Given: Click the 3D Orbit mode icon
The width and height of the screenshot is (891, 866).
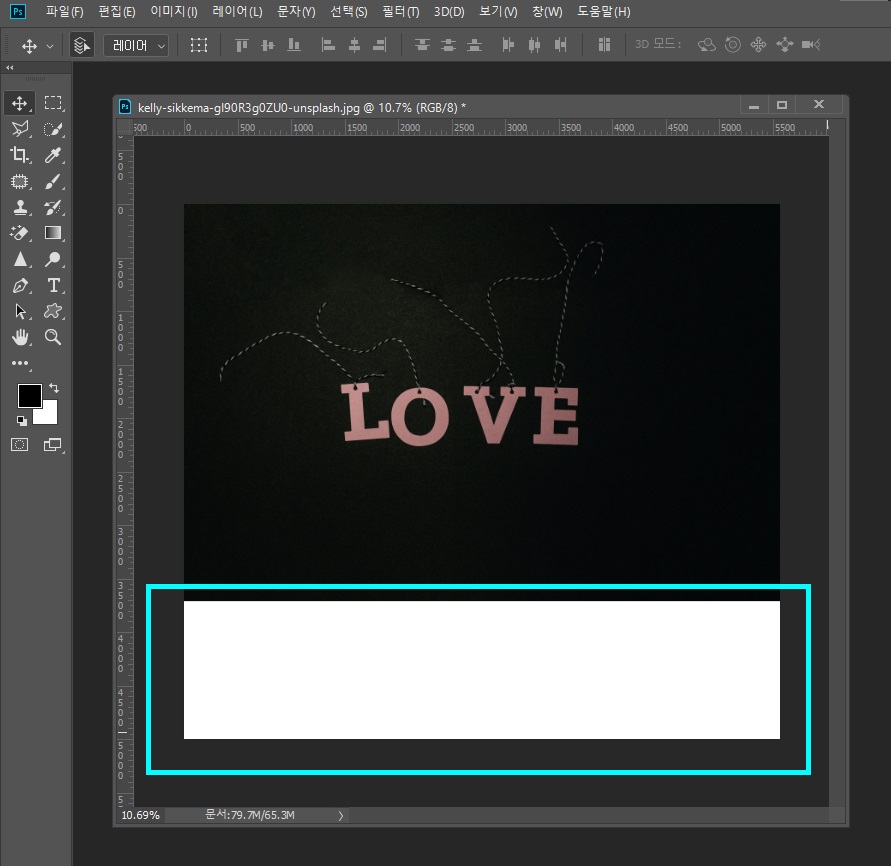Looking at the screenshot, I should tap(706, 45).
